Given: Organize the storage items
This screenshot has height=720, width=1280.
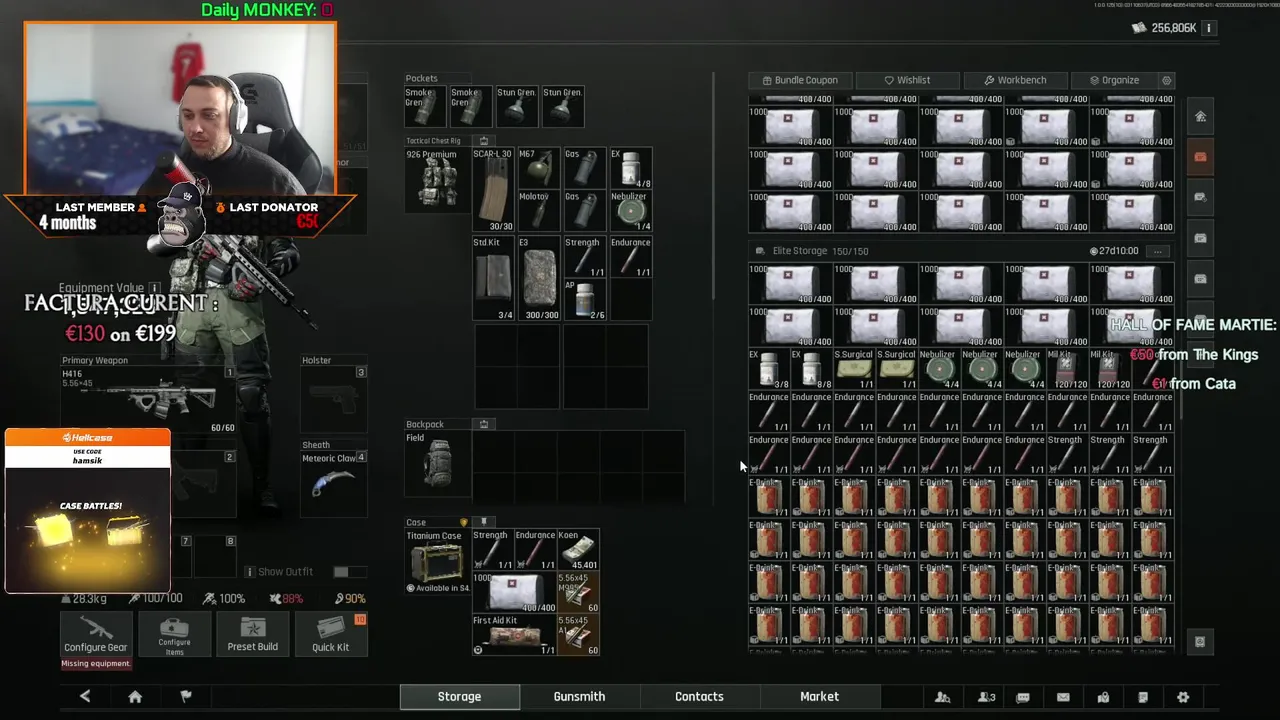Looking at the screenshot, I should [1113, 80].
